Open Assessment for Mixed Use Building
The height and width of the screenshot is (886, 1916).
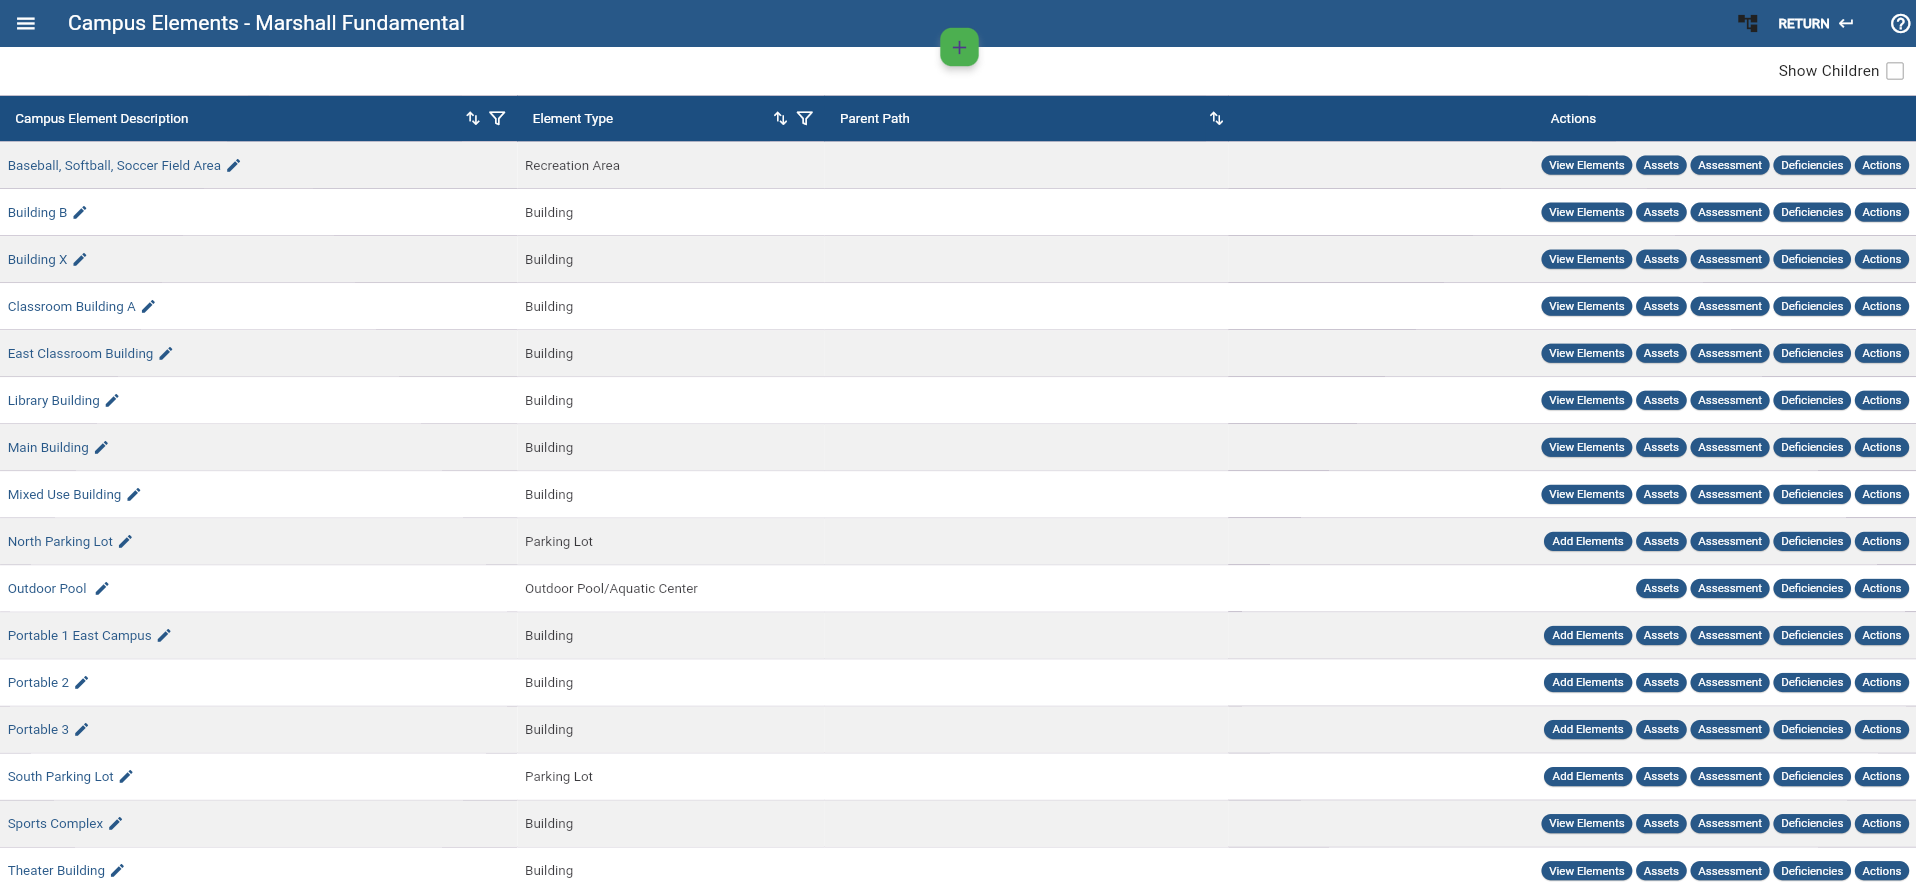pos(1730,494)
